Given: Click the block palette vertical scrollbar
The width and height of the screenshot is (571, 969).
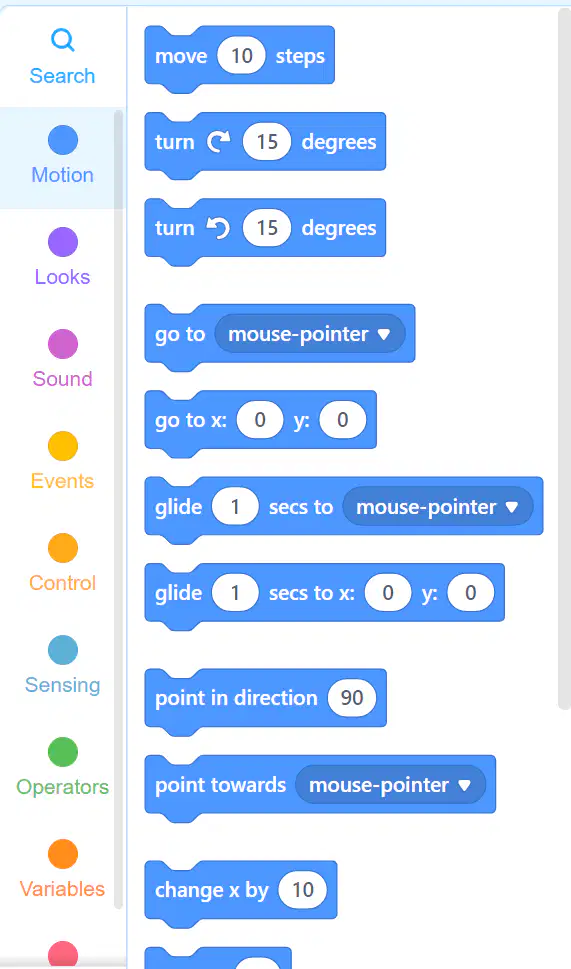Looking at the screenshot, I should point(564,358).
